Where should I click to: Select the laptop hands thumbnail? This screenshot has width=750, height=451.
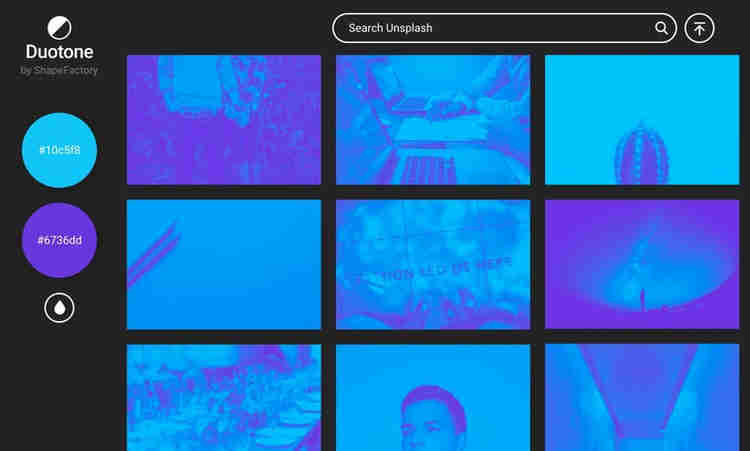433,120
